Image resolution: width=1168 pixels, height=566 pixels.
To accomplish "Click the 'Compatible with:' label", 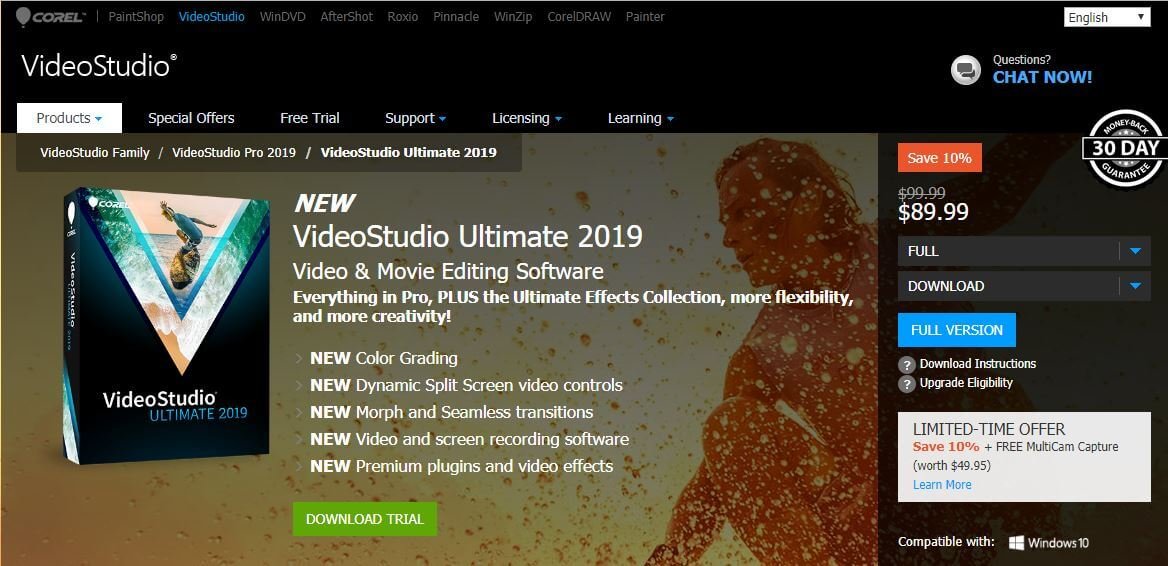I will click(x=946, y=541).
